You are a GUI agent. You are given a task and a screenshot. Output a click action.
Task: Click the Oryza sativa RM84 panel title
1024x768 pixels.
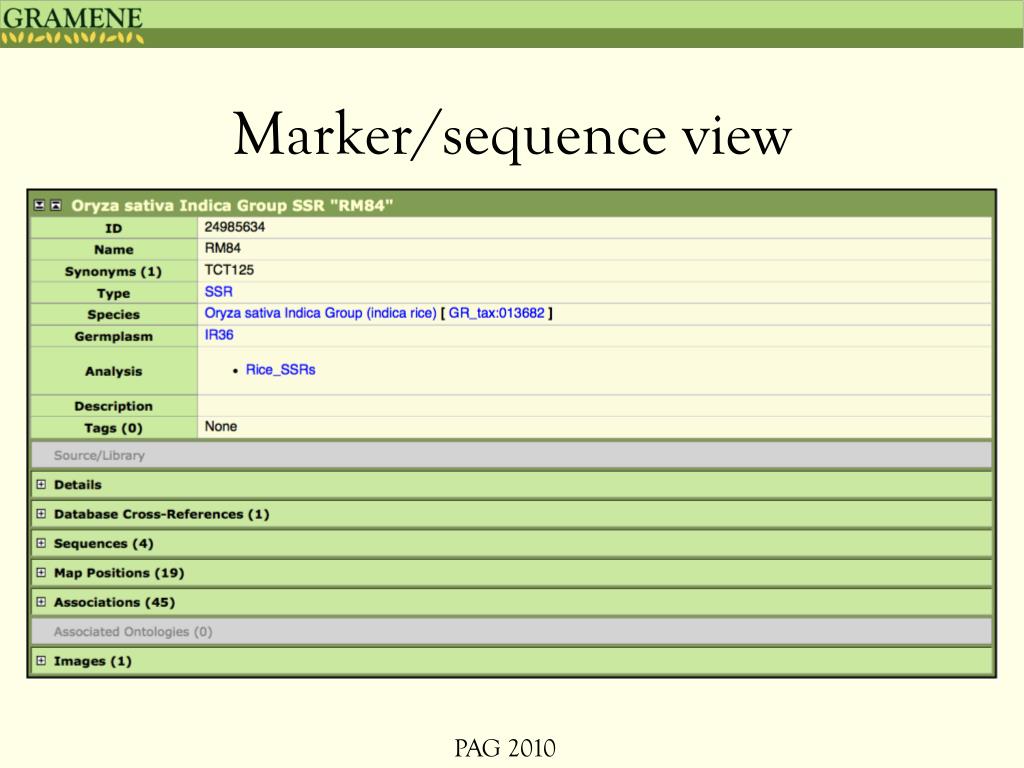click(232, 205)
